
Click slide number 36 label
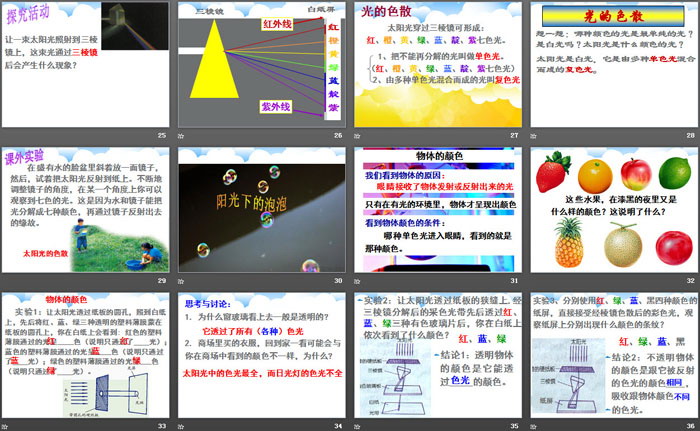point(691,426)
